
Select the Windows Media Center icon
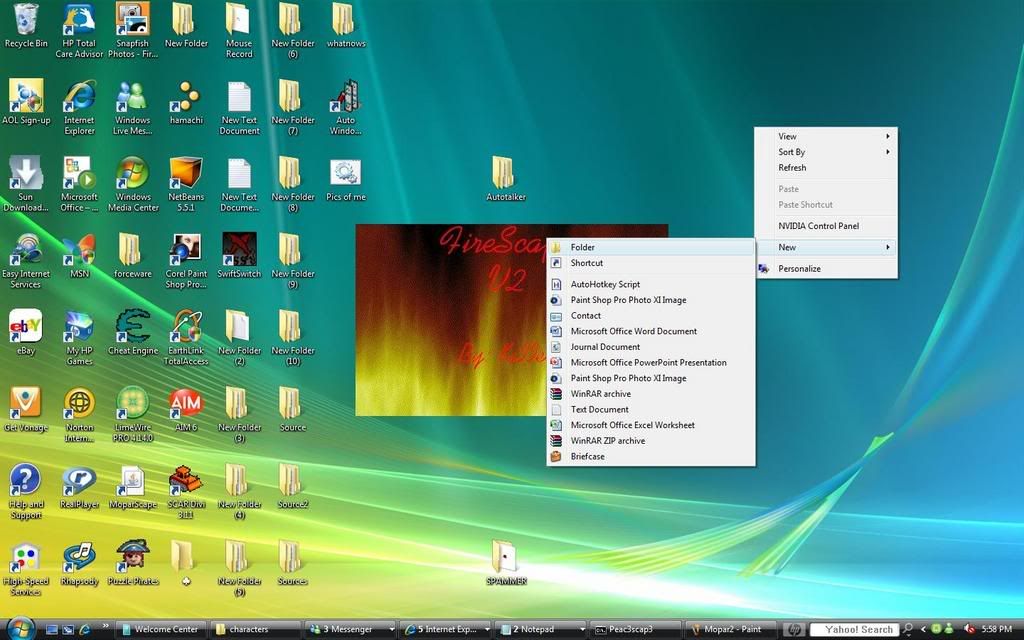(x=133, y=184)
